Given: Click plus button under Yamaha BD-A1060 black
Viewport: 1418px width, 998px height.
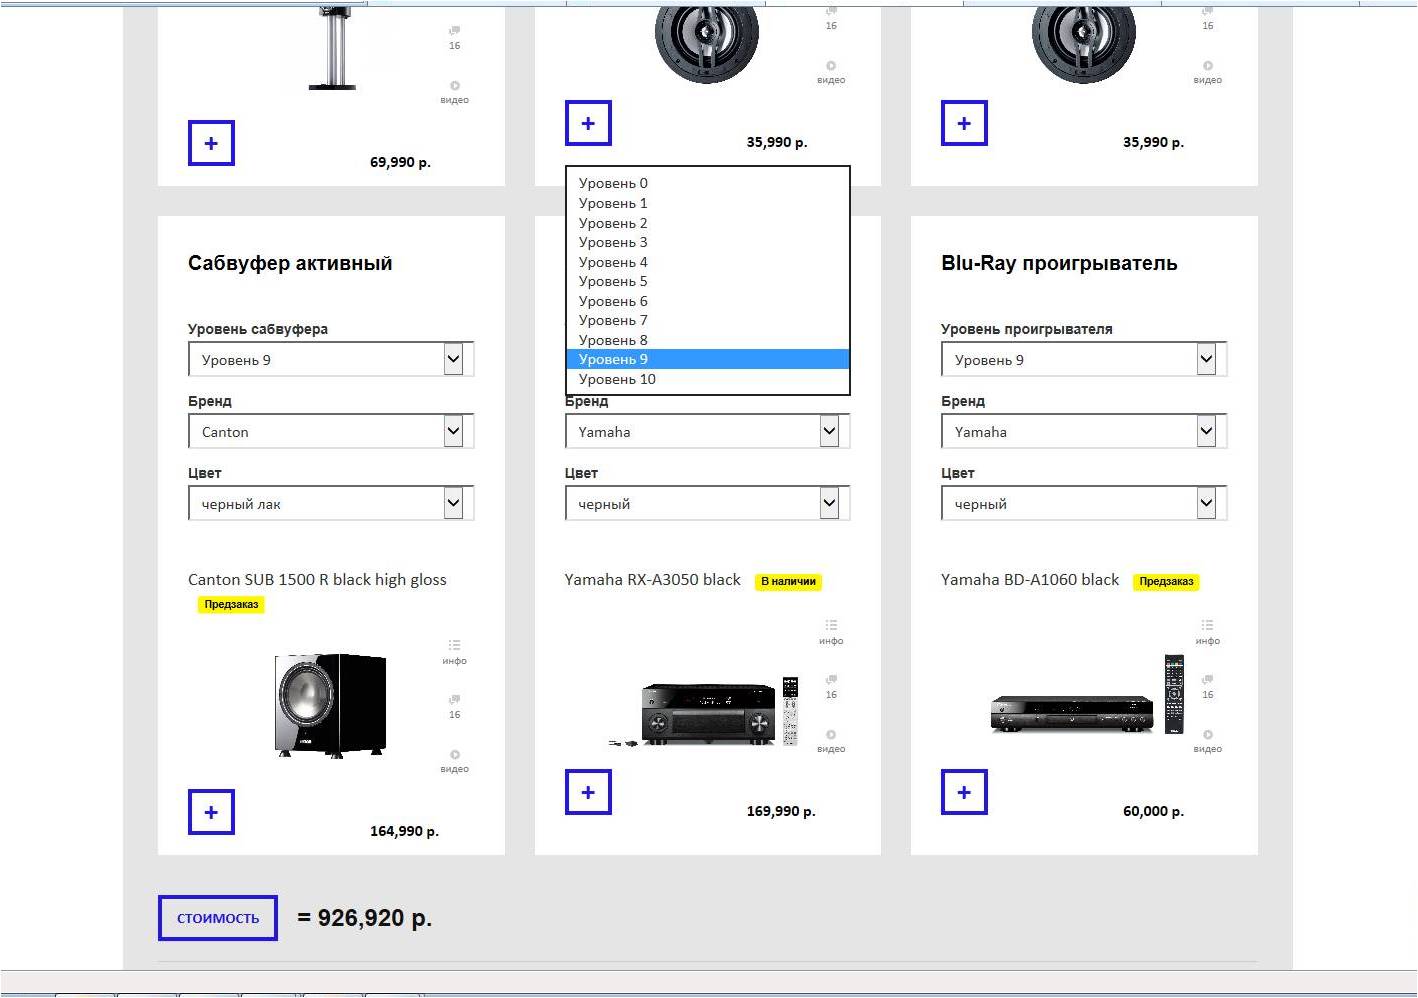Looking at the screenshot, I should click(x=964, y=792).
